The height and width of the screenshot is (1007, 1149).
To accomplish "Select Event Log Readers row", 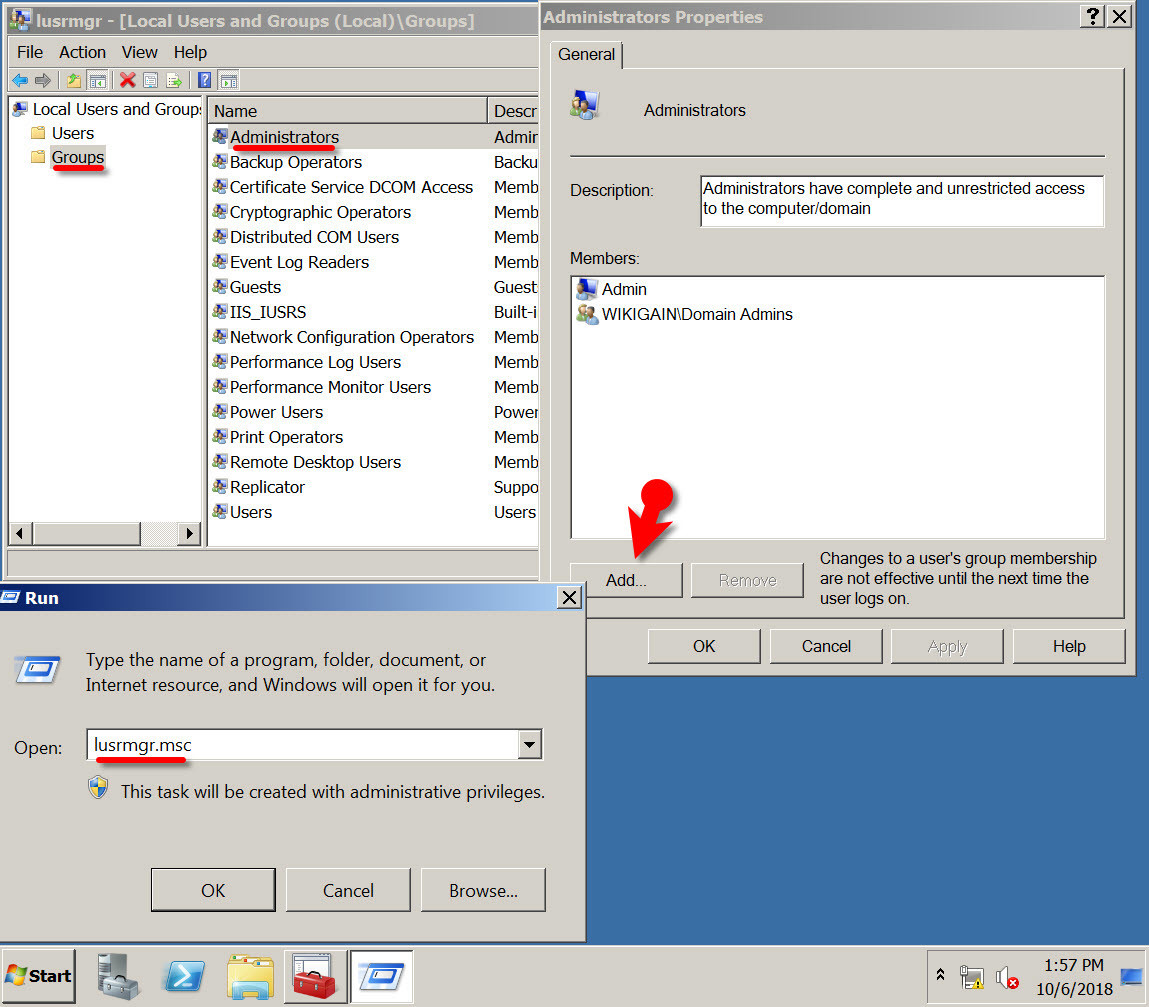I will pos(374,262).
